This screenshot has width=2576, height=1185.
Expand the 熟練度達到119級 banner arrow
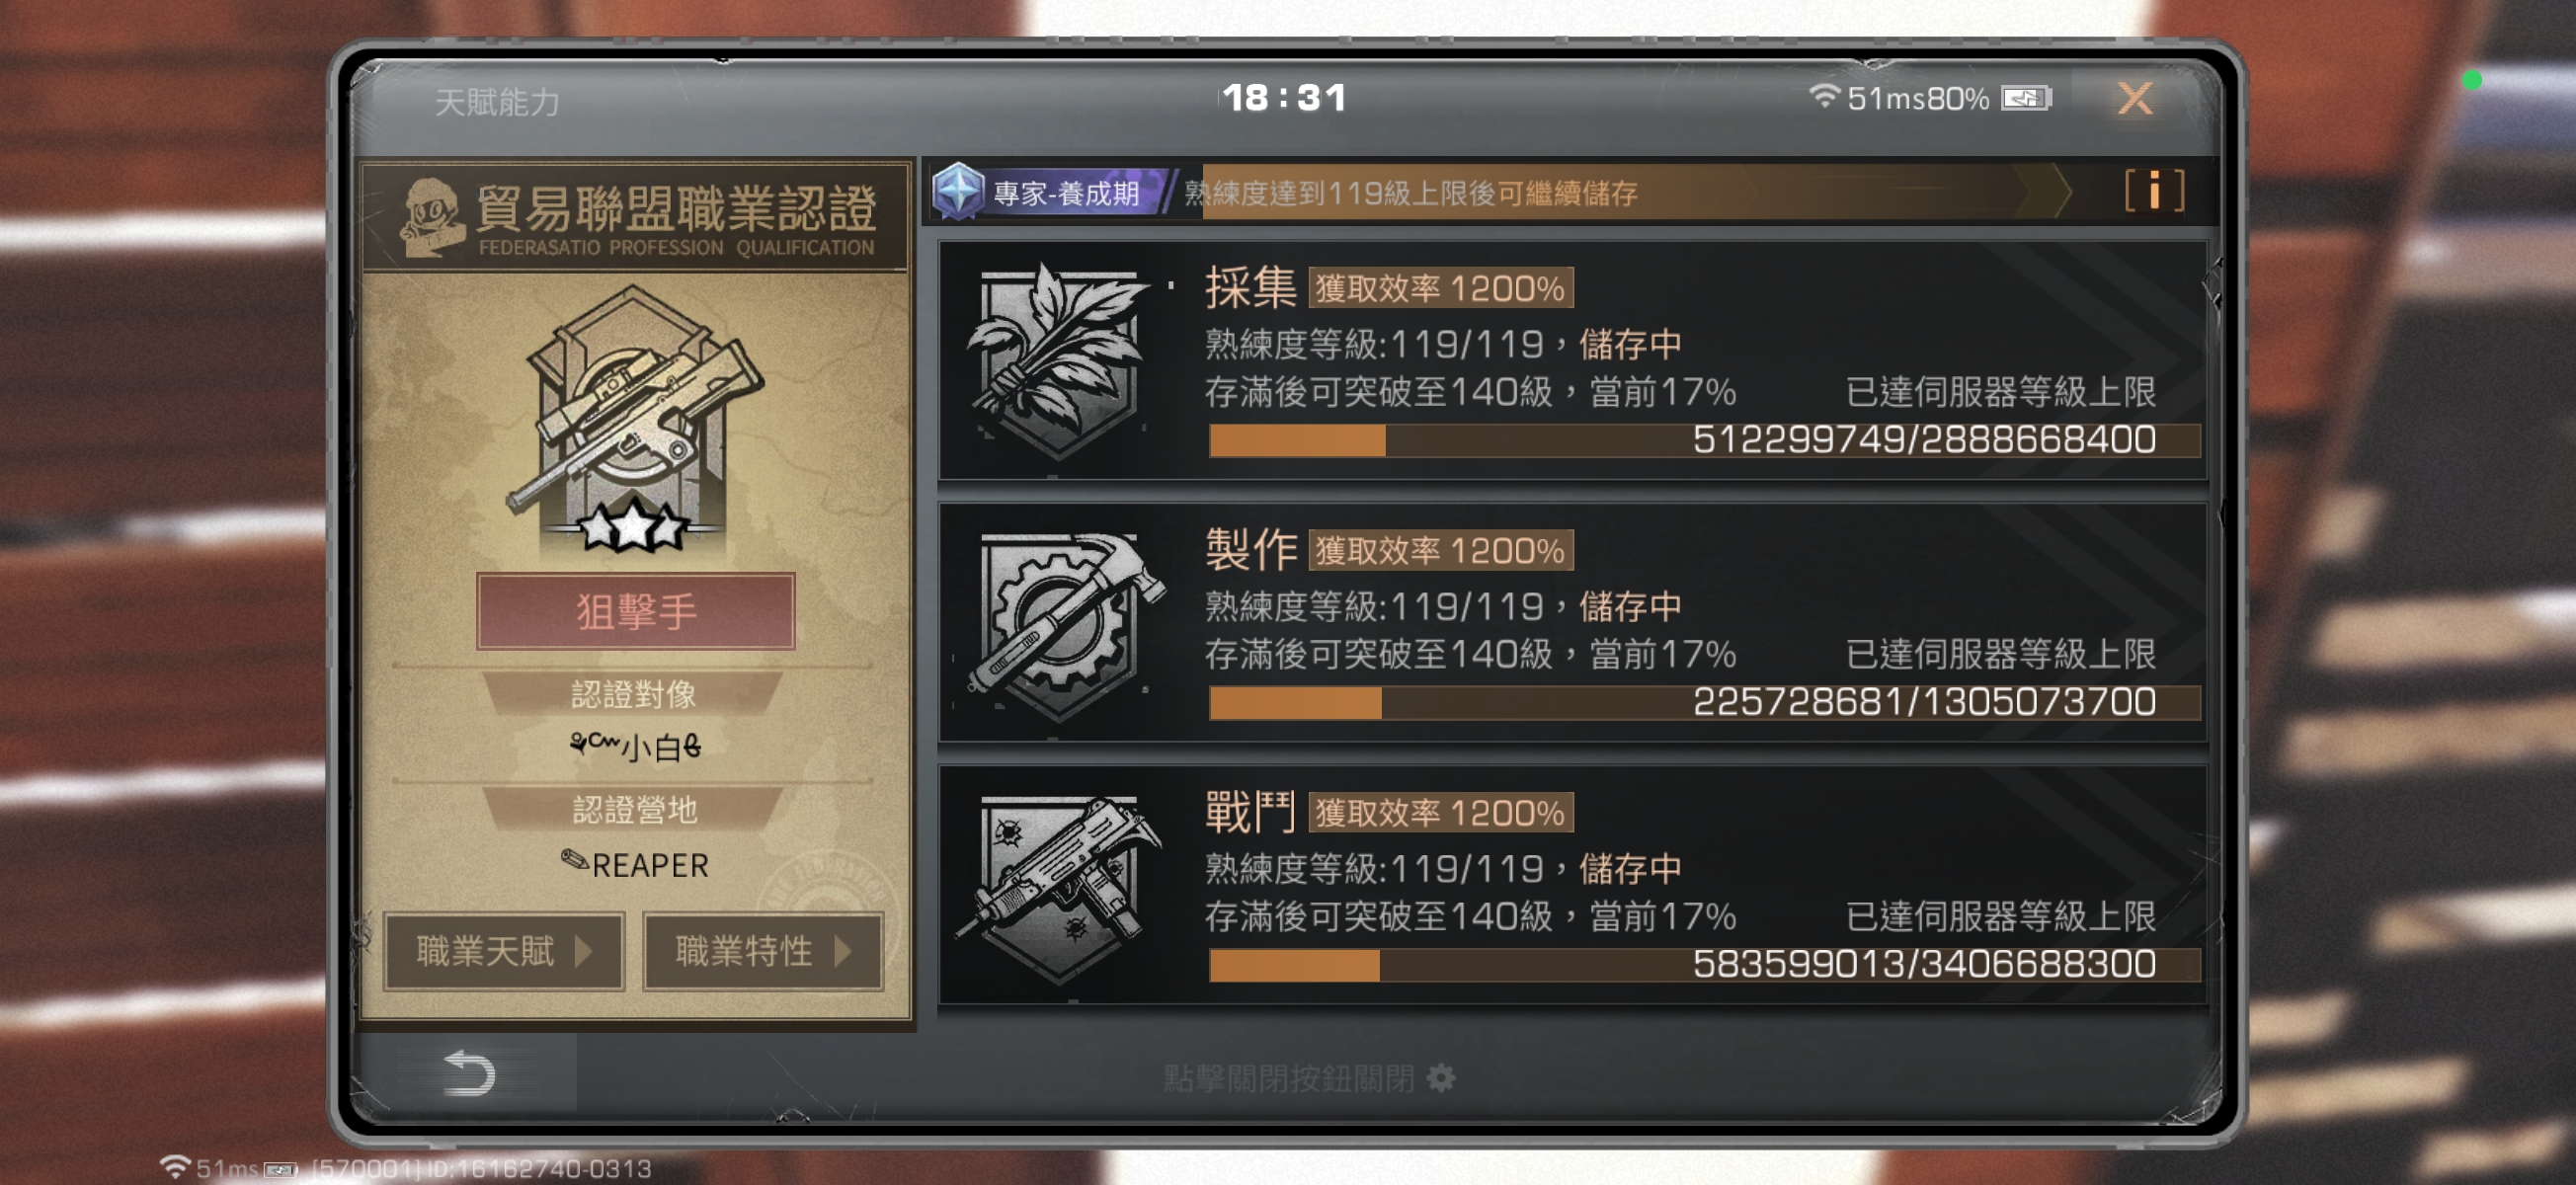coord(2045,191)
